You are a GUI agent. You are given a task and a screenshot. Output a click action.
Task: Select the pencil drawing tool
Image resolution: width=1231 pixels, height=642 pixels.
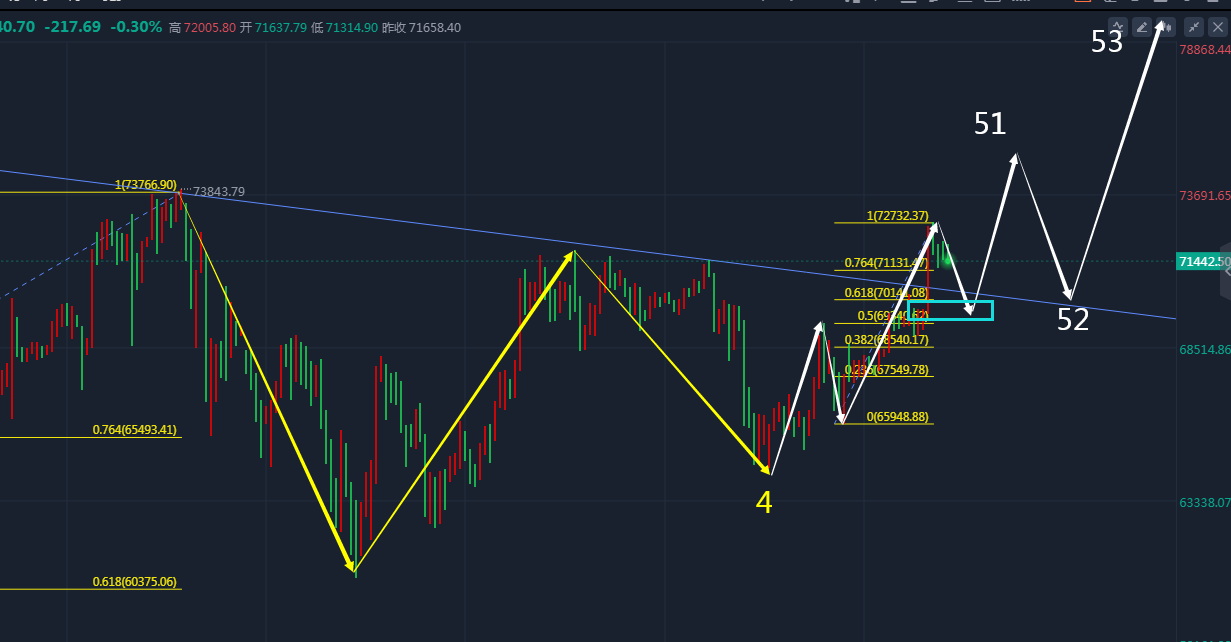1141,27
